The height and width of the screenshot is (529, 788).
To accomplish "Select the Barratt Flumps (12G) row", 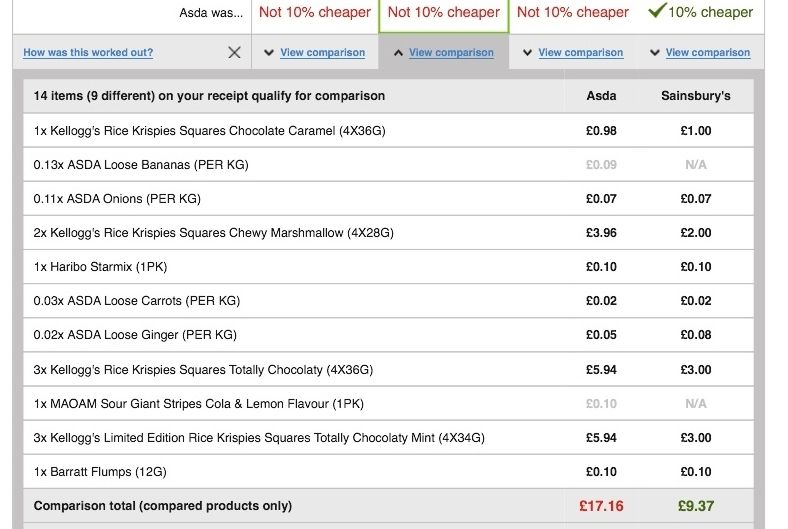I will [x=100, y=472].
